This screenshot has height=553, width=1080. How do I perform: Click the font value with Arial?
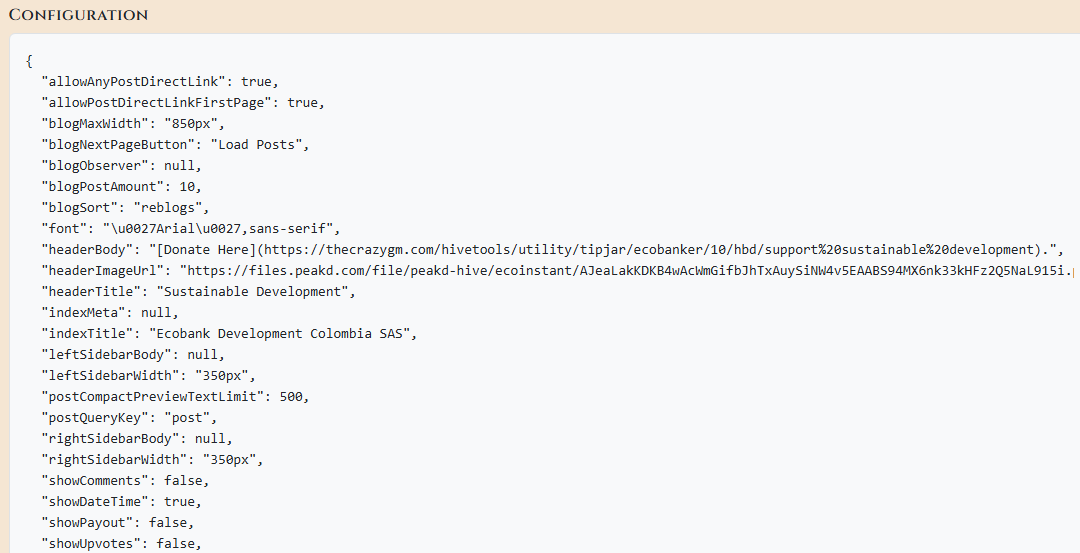(x=218, y=229)
